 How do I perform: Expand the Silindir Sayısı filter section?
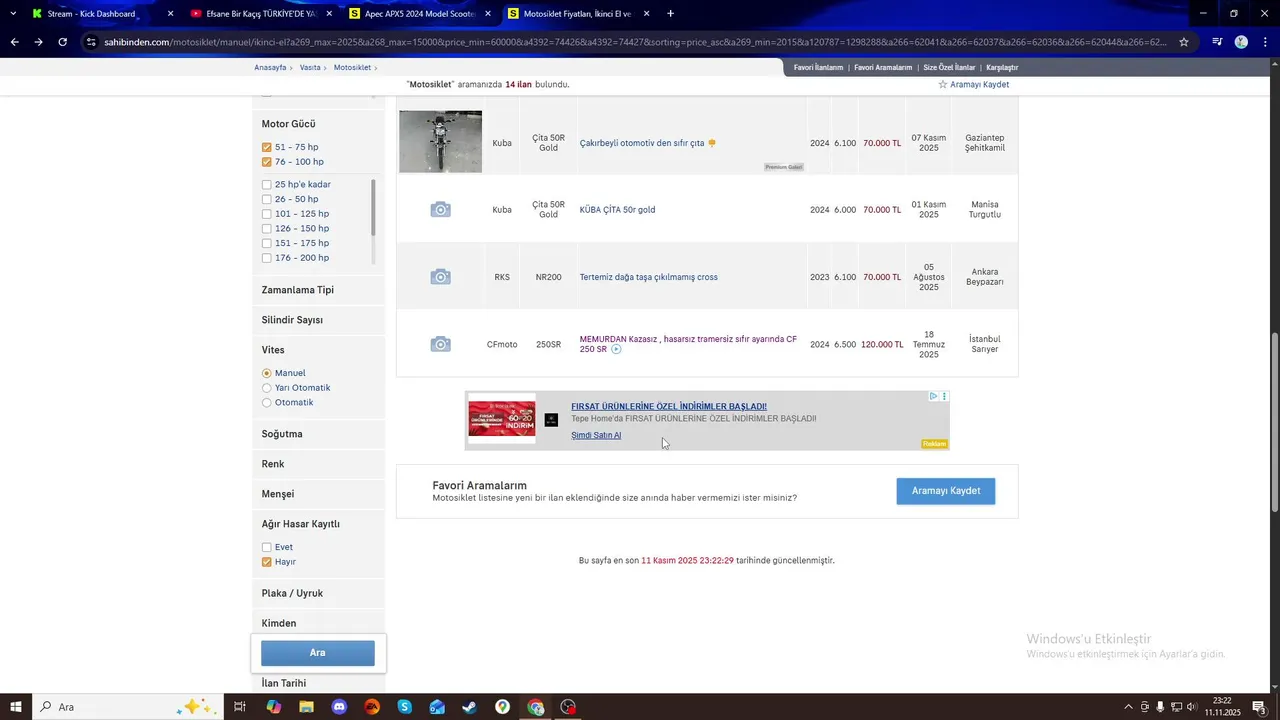coord(292,320)
